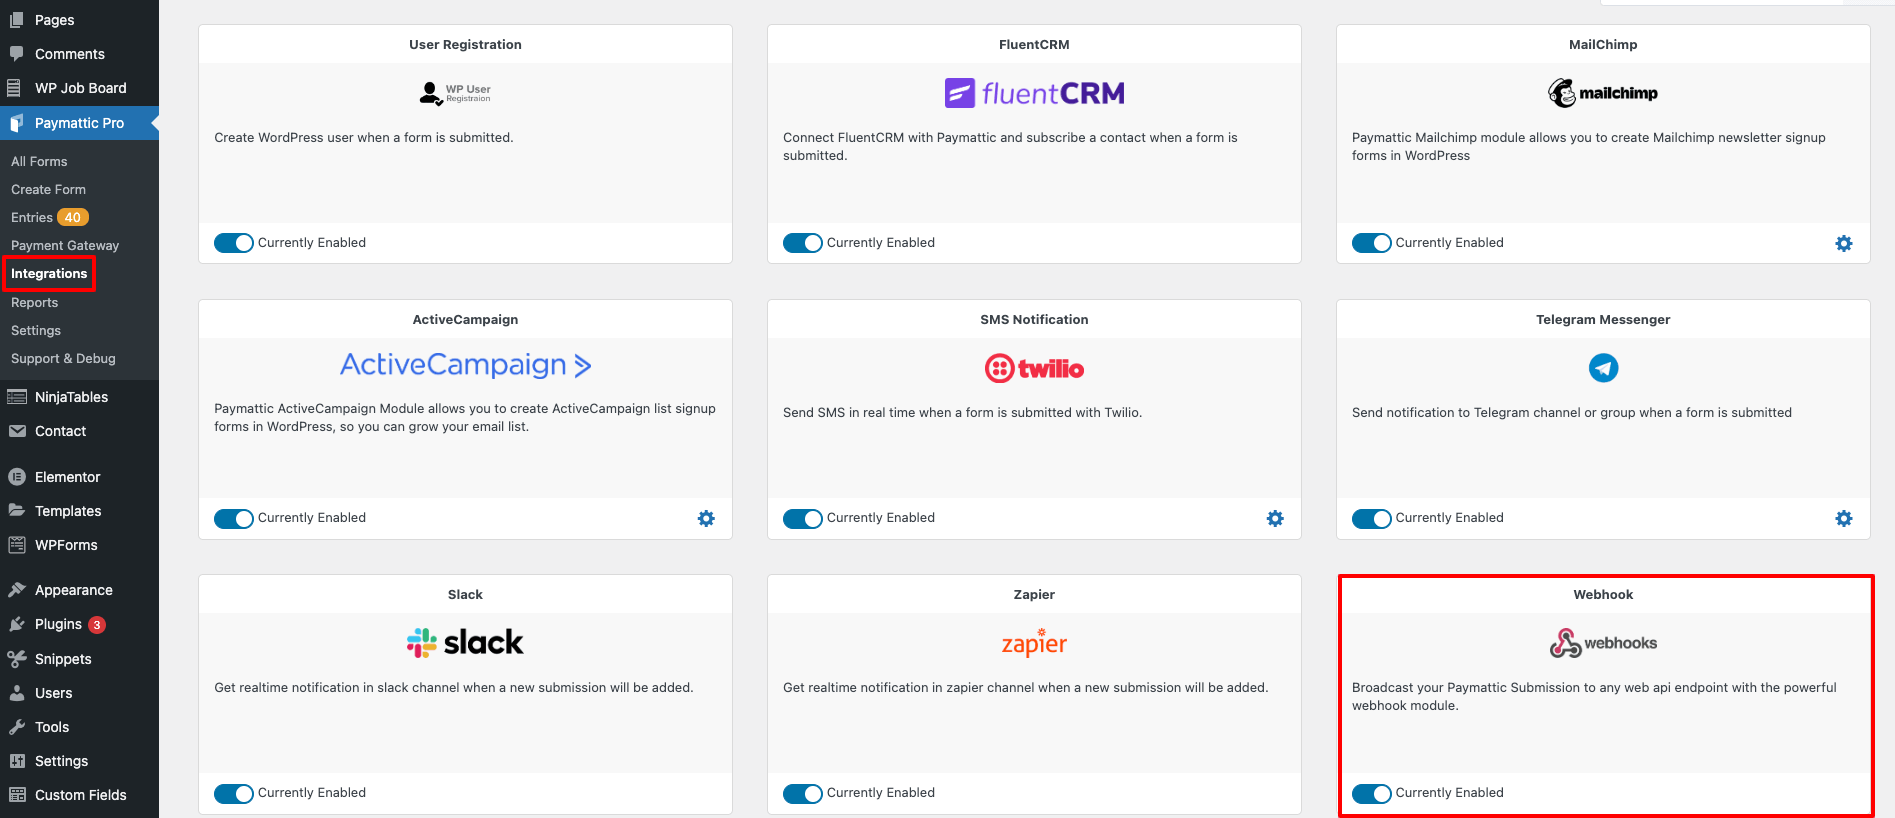Click the Snippets scissors icon
This screenshot has width=1895, height=818.
click(x=17, y=659)
